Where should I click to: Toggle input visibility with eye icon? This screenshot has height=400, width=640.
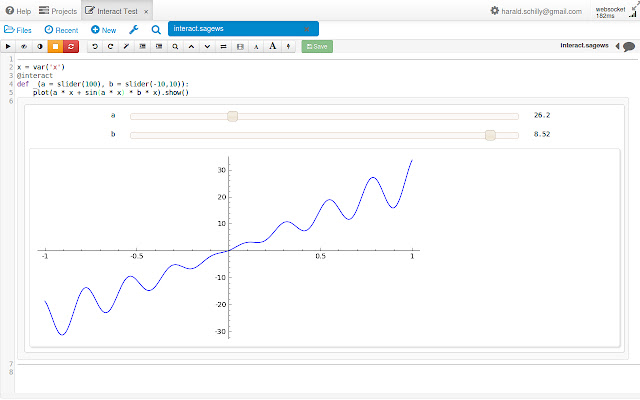point(24,47)
